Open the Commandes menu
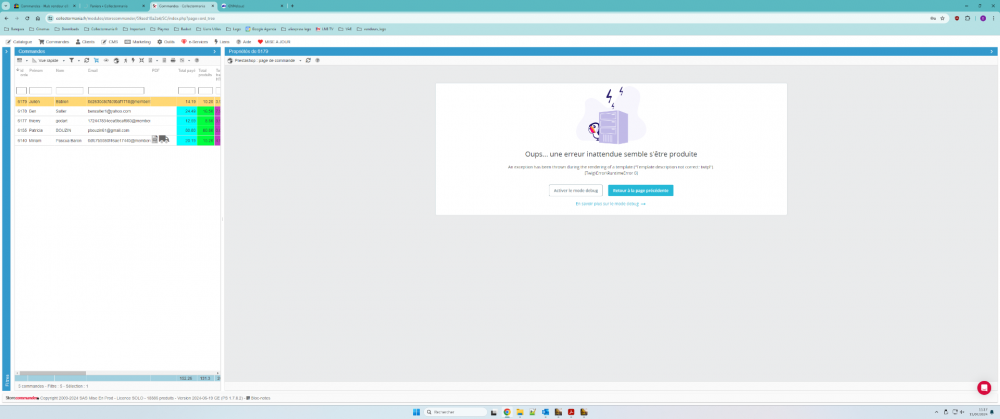Image resolution: width=1000 pixels, height=419 pixels. pyautogui.click(x=54, y=41)
